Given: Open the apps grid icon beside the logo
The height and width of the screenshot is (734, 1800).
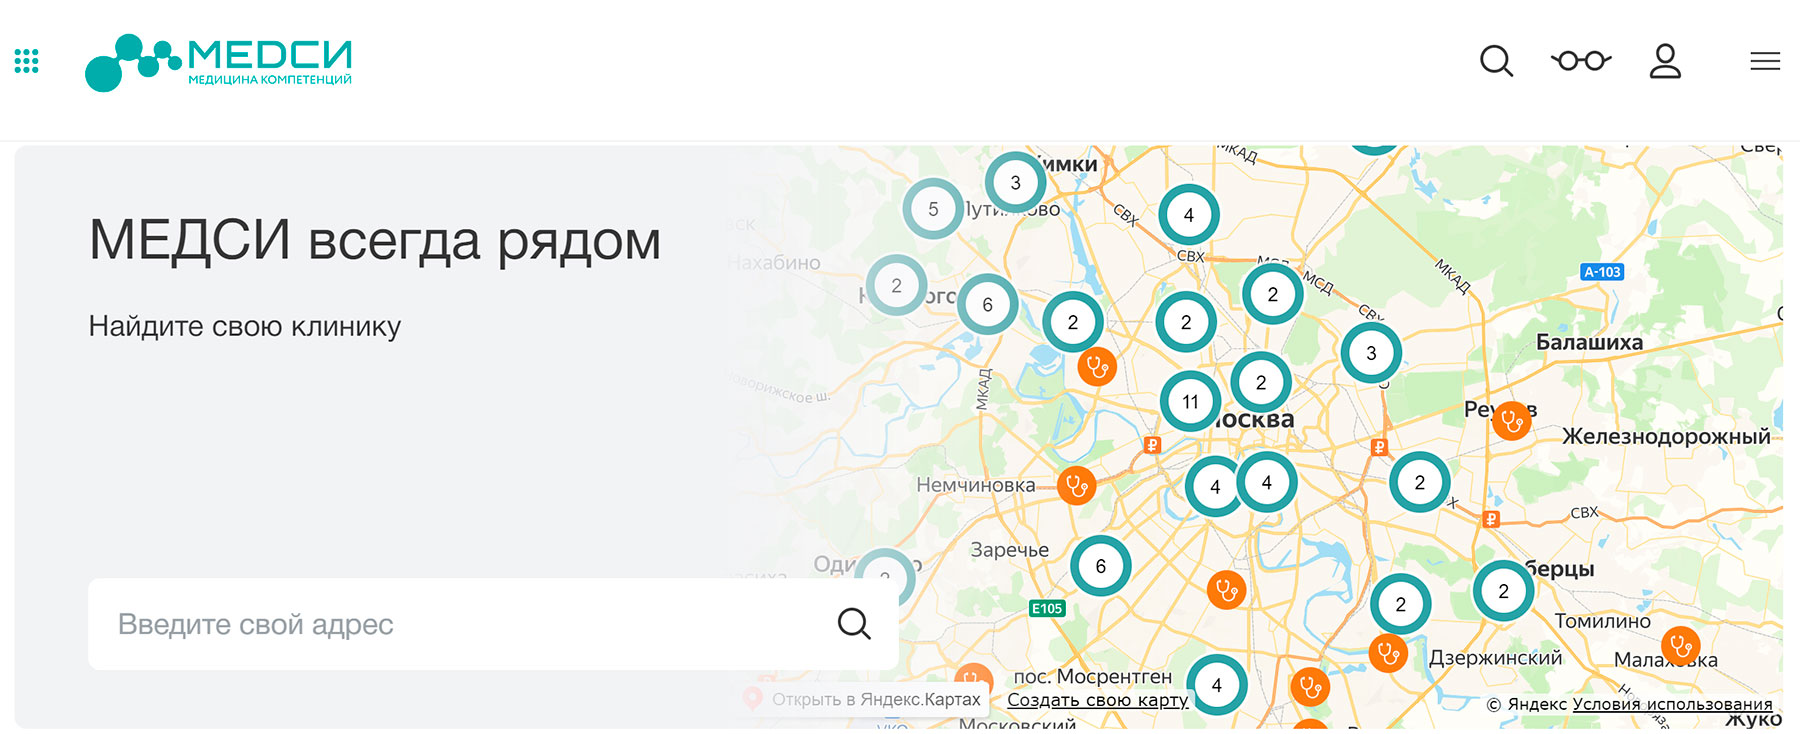Looking at the screenshot, I should [x=27, y=62].
